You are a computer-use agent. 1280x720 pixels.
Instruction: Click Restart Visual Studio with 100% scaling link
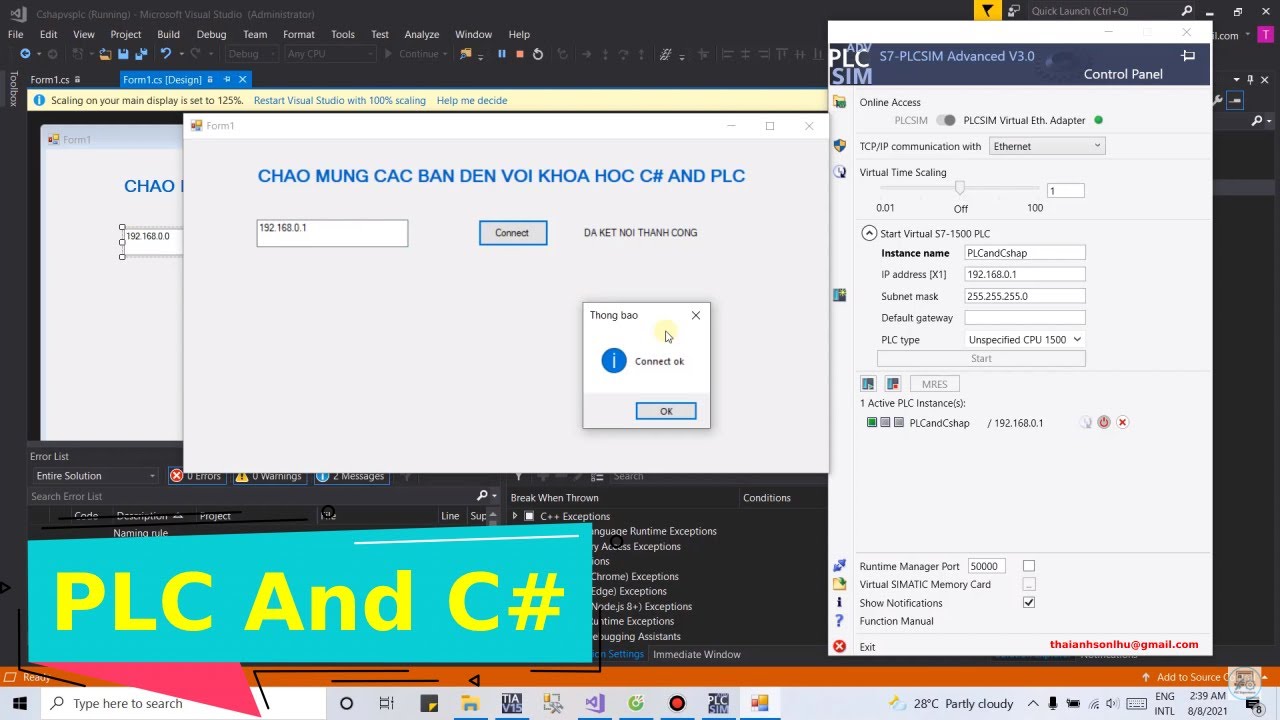(x=339, y=100)
